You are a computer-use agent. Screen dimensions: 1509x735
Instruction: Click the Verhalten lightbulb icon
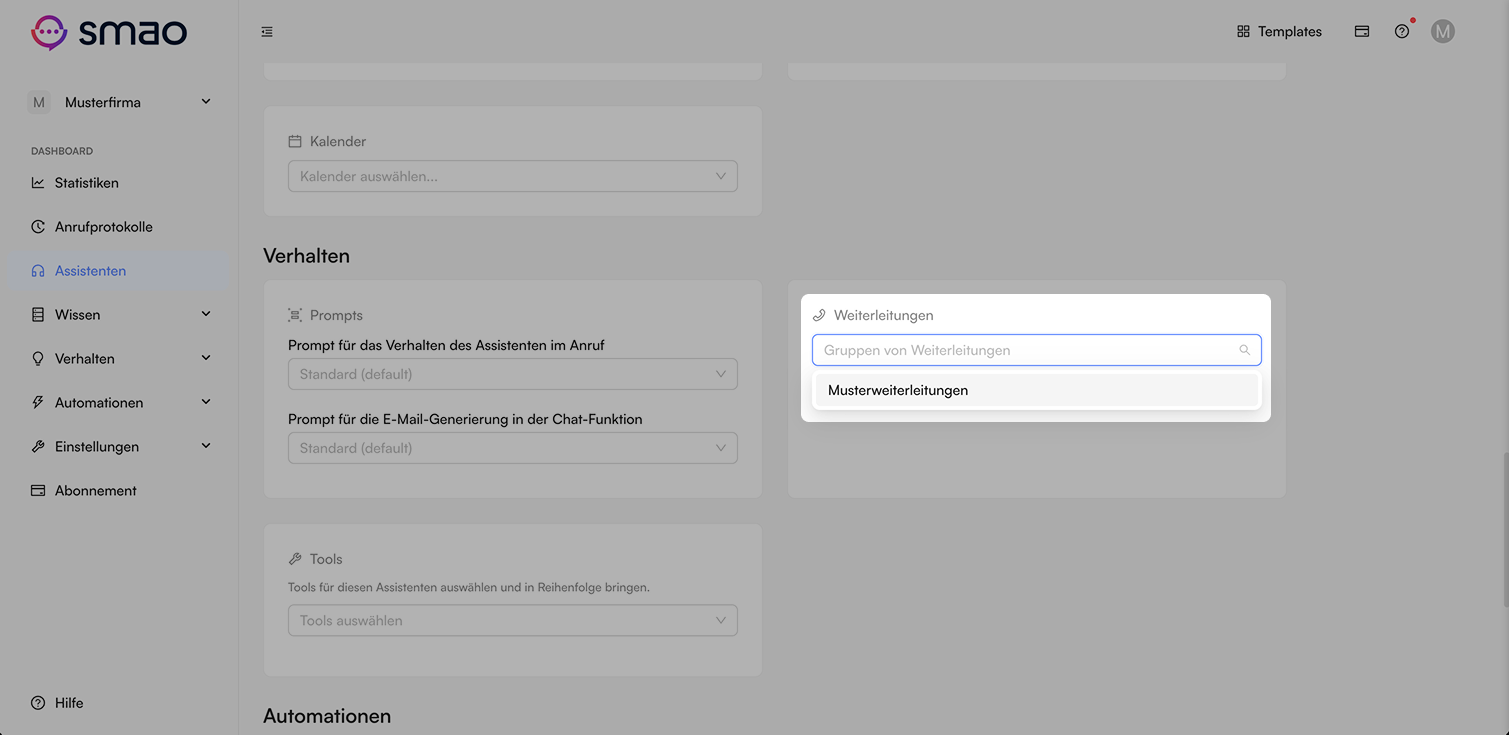pos(38,359)
